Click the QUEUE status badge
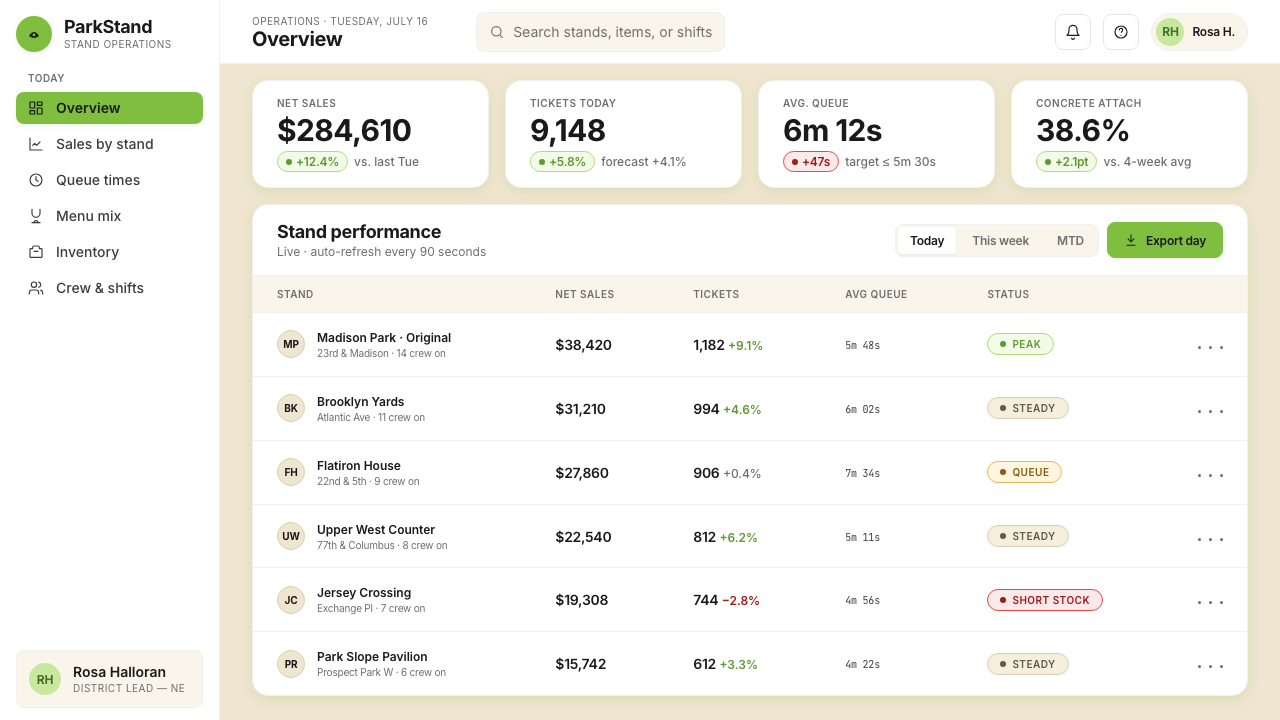This screenshot has width=1280, height=720. click(x=1024, y=472)
